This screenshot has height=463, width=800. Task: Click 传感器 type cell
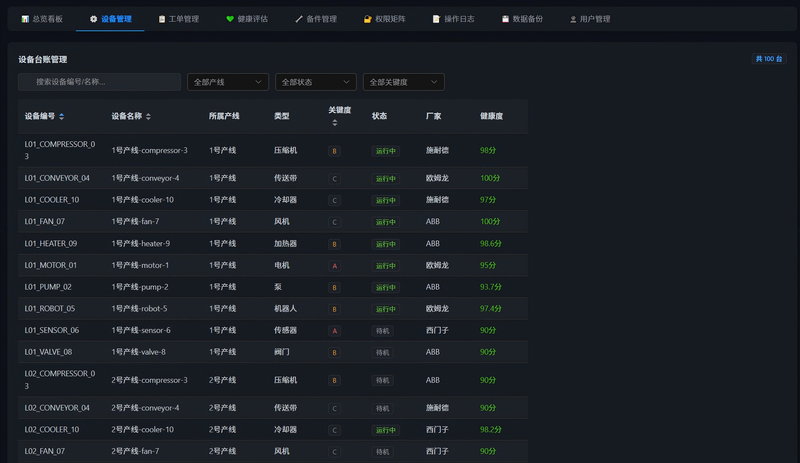tap(285, 330)
